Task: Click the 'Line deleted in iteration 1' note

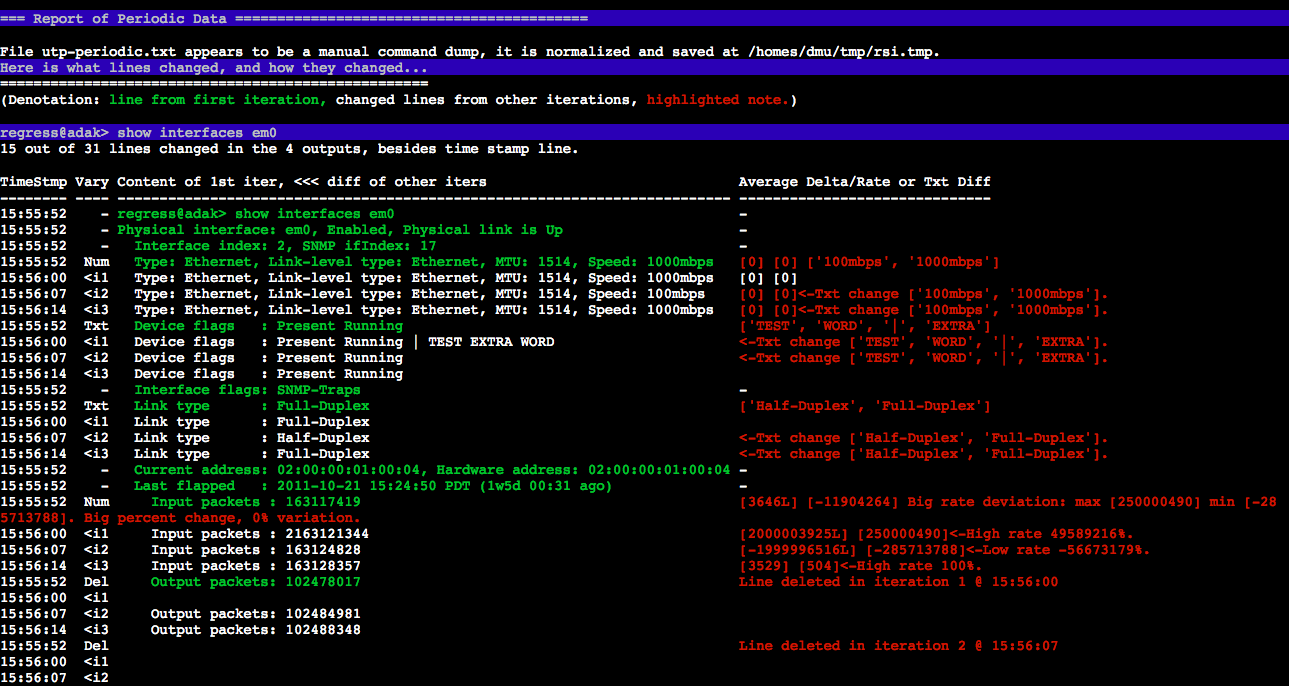Action: 898,582
